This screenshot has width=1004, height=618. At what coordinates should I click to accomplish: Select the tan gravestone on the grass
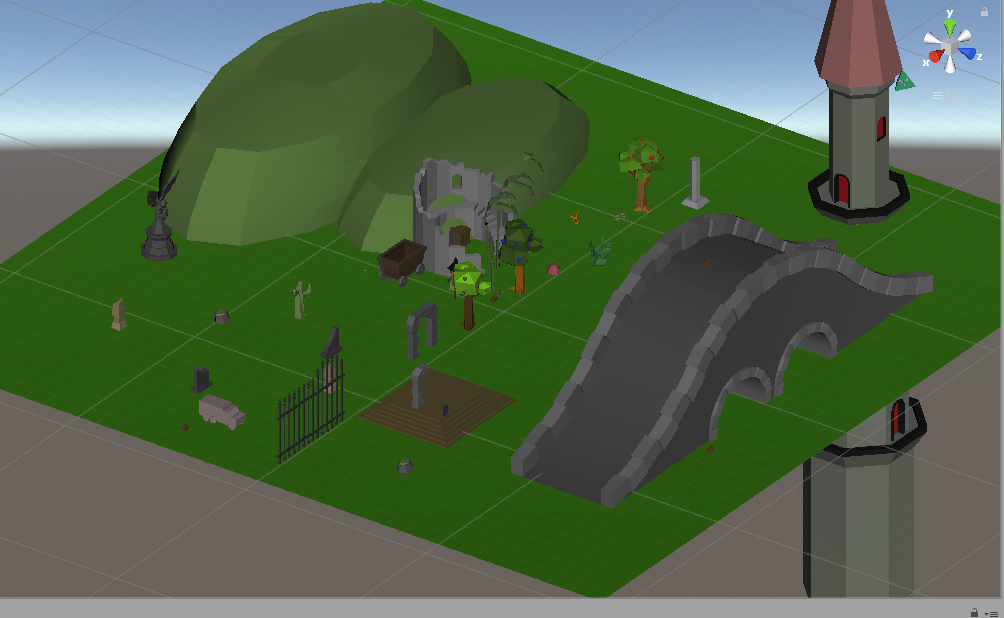point(118,314)
